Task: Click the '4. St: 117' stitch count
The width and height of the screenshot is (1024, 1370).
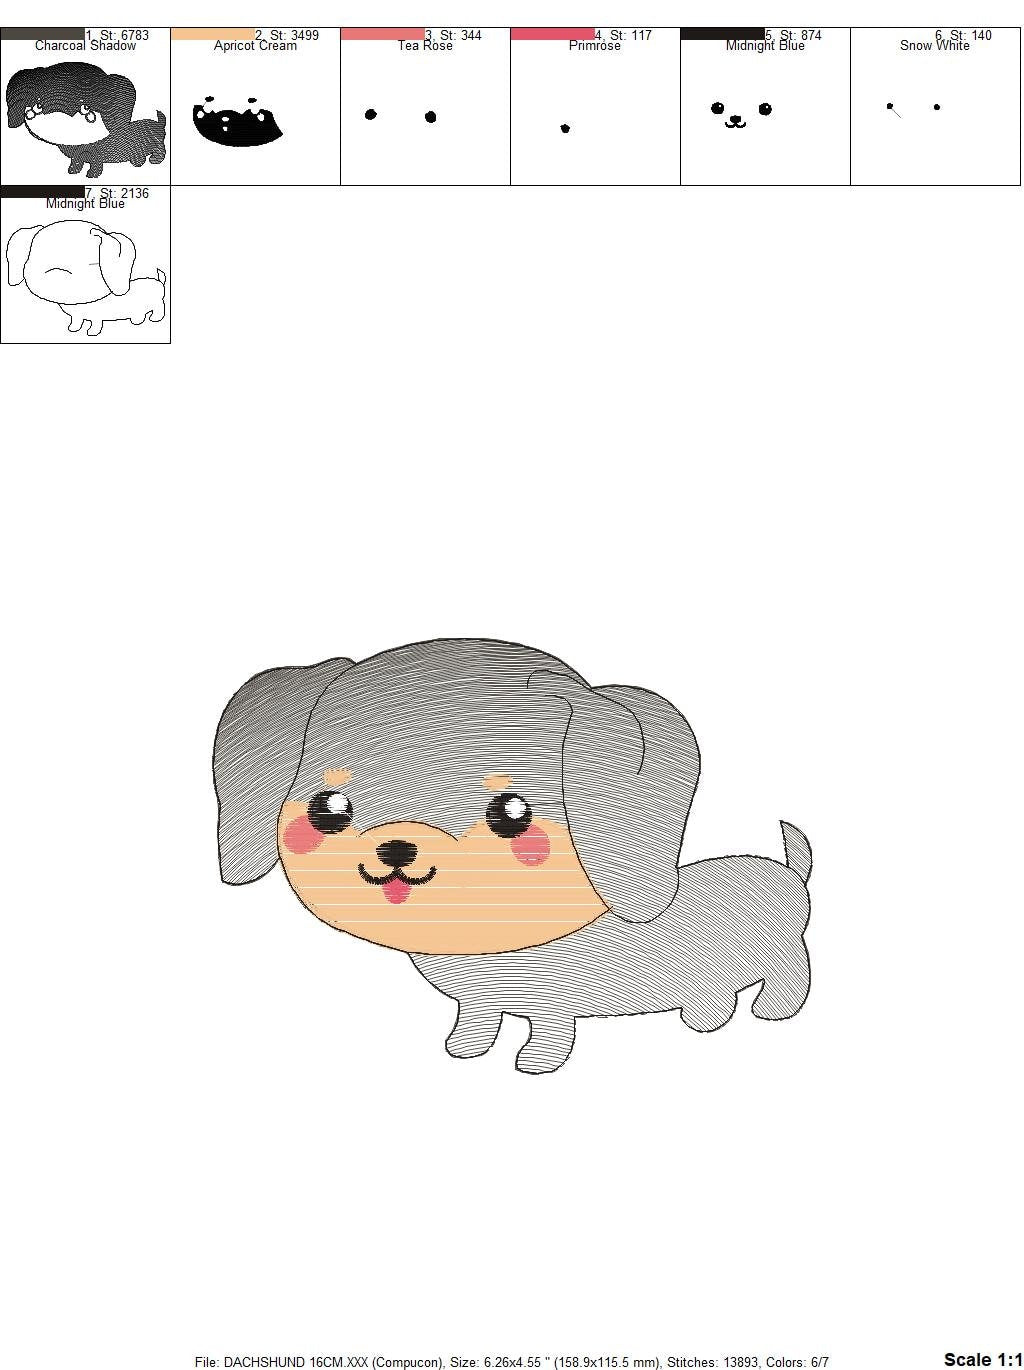Action: [x=623, y=35]
